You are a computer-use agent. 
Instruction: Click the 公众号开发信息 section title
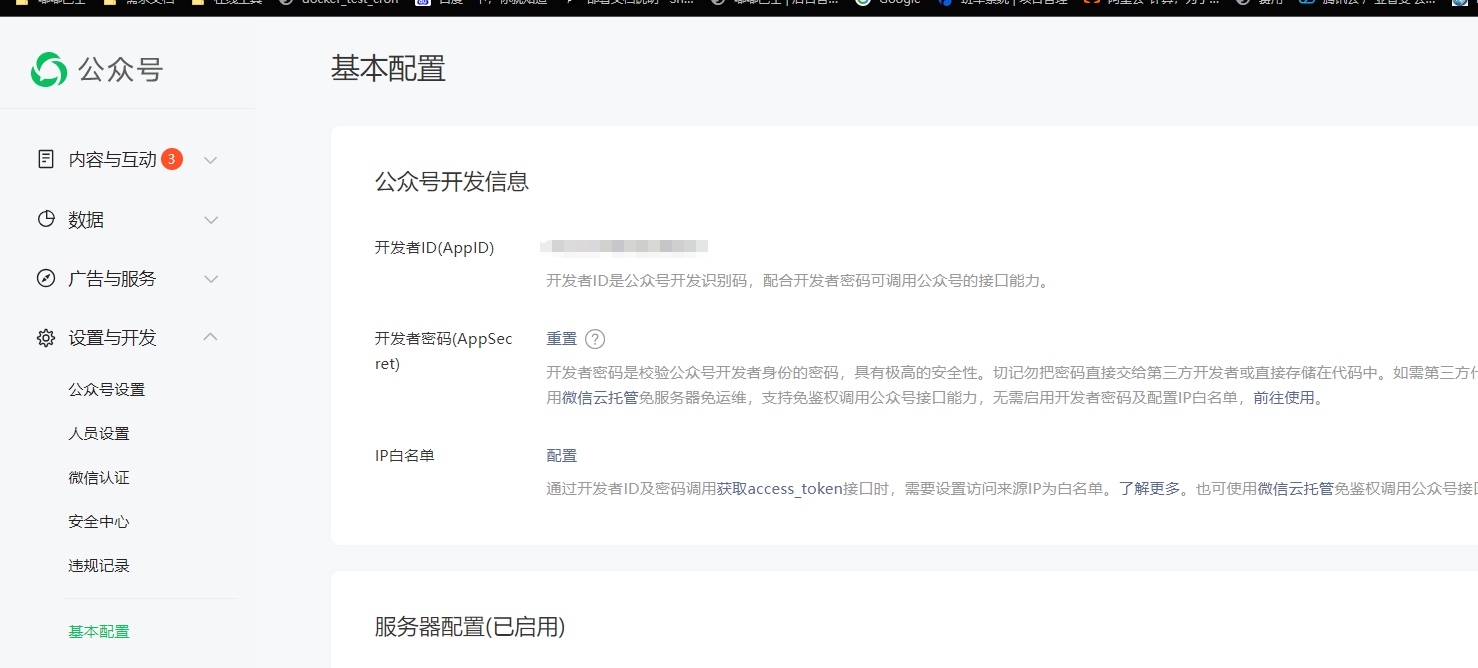point(452,182)
